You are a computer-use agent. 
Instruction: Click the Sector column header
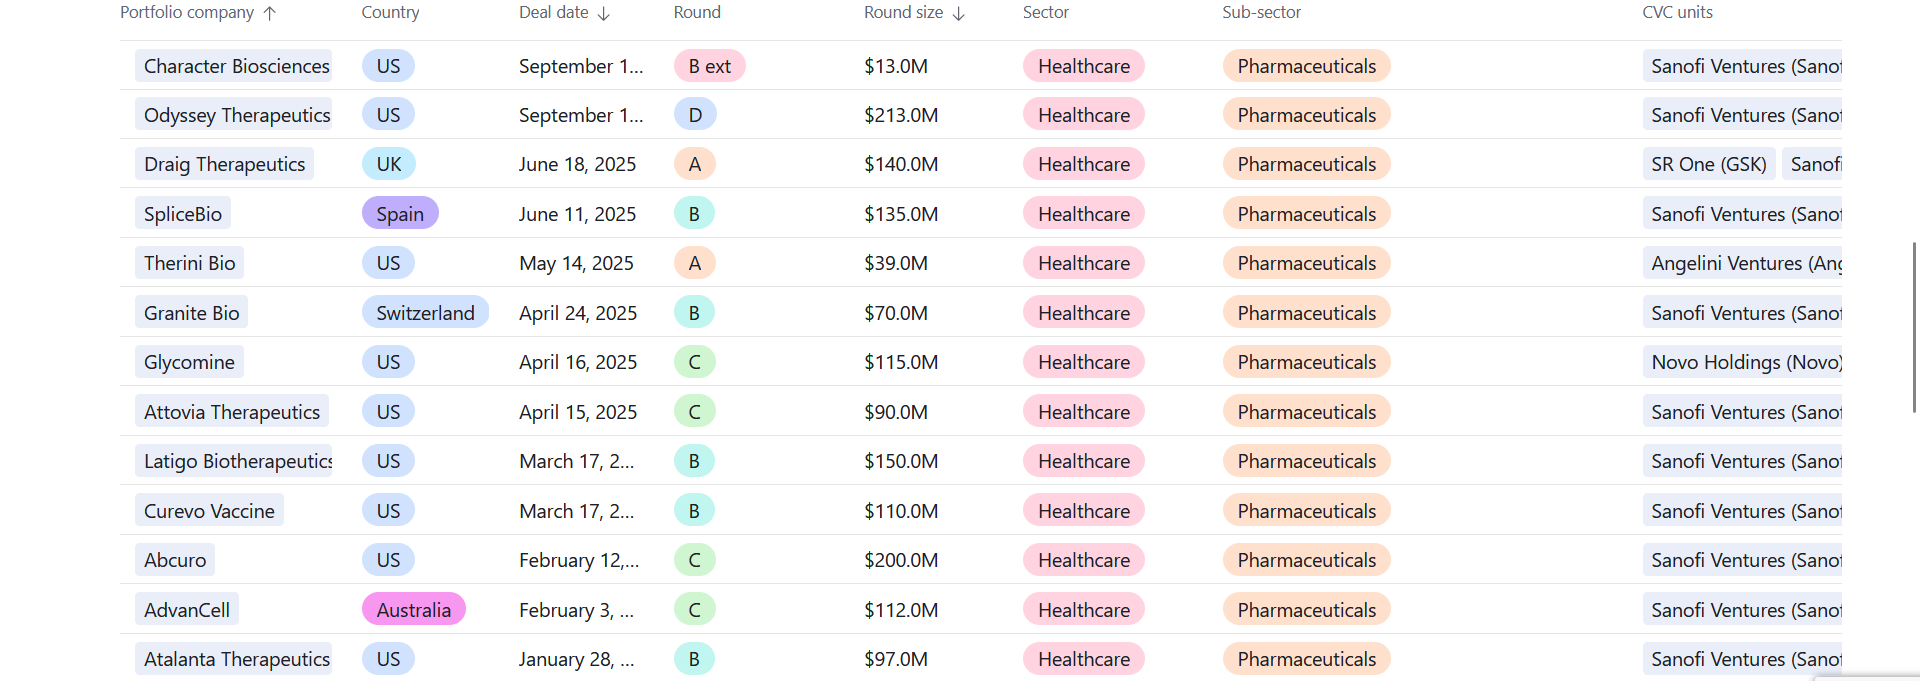pos(1045,13)
